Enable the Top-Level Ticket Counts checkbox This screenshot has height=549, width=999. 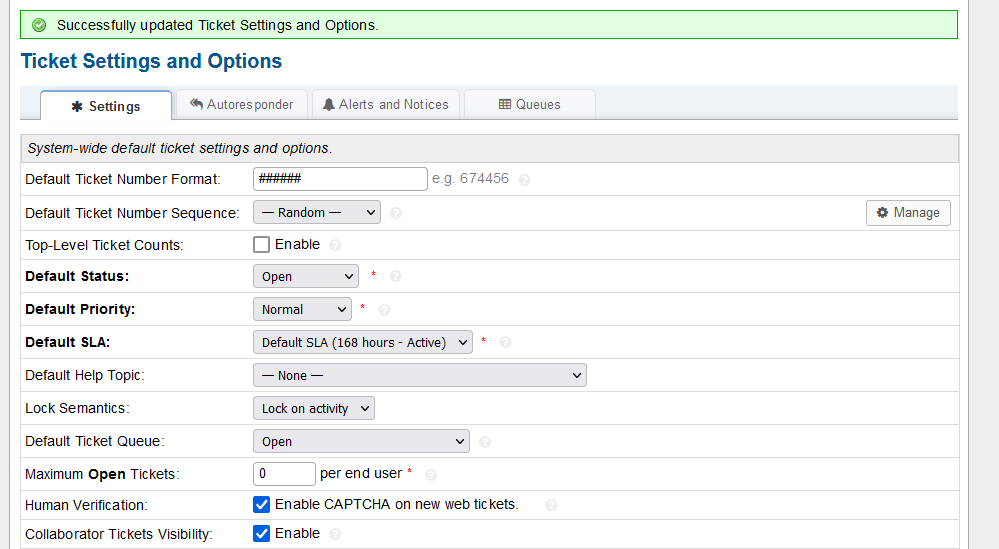point(262,244)
